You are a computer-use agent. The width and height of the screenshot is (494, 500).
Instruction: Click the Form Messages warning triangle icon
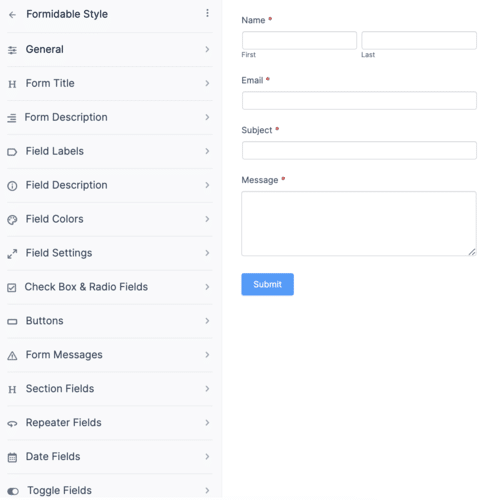coord(12,356)
